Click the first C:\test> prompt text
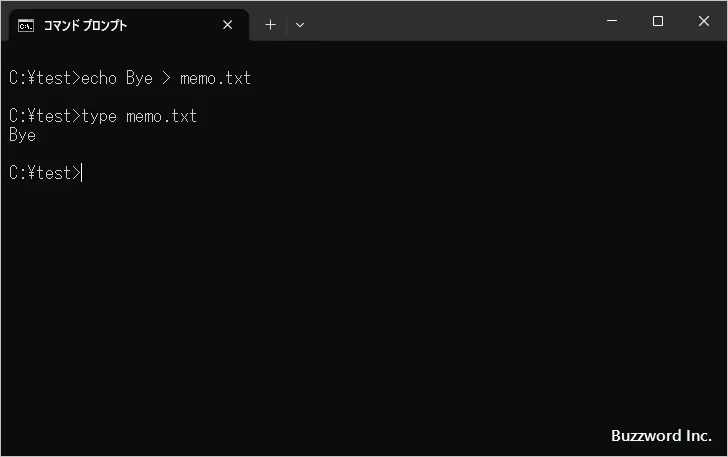The height and width of the screenshot is (457, 728). tap(42, 78)
